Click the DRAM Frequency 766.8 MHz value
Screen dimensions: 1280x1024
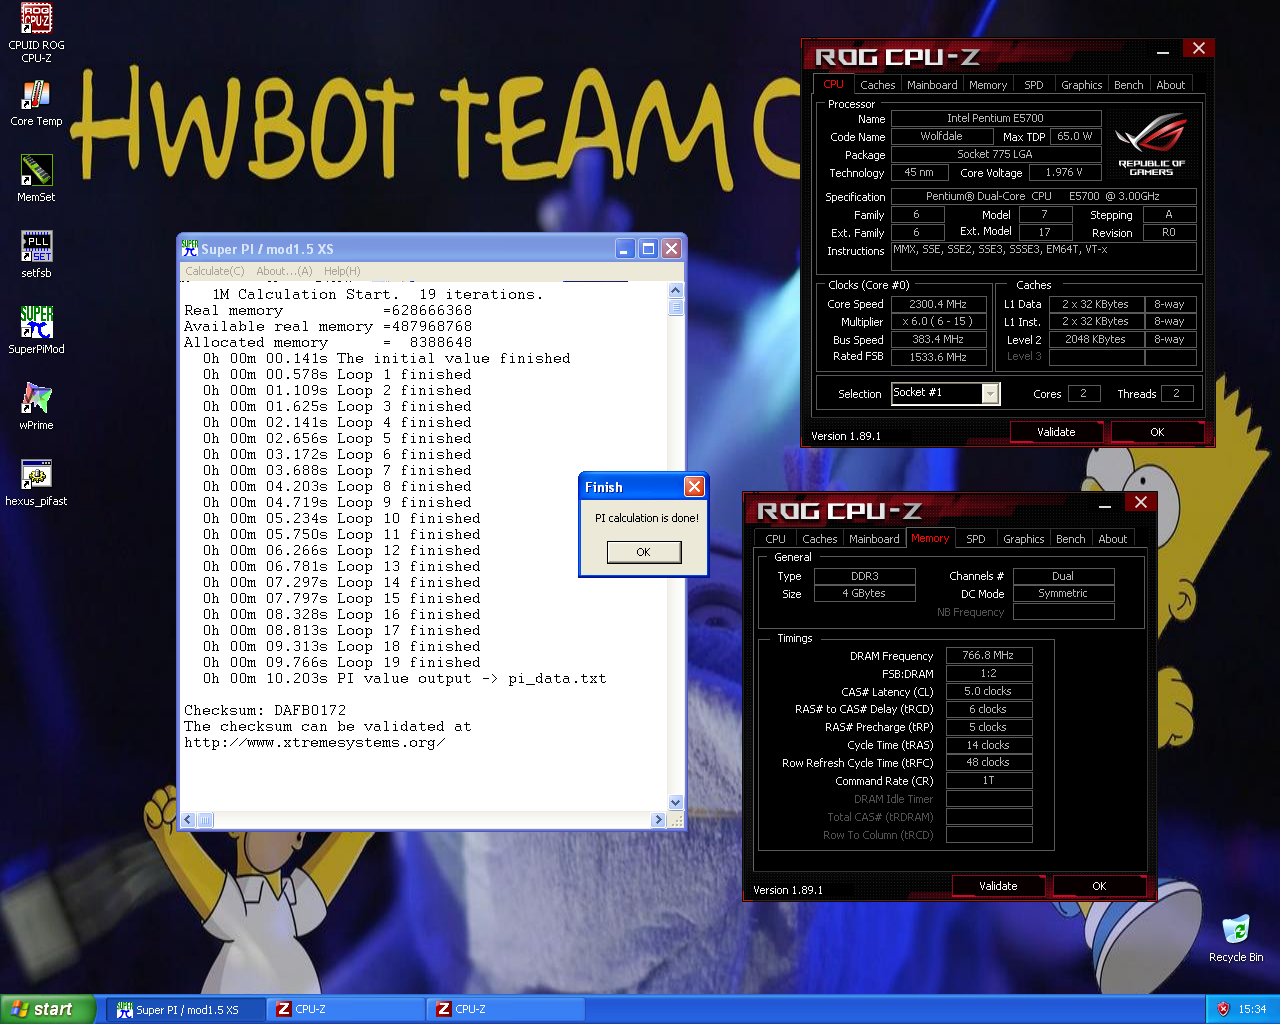tap(988, 656)
